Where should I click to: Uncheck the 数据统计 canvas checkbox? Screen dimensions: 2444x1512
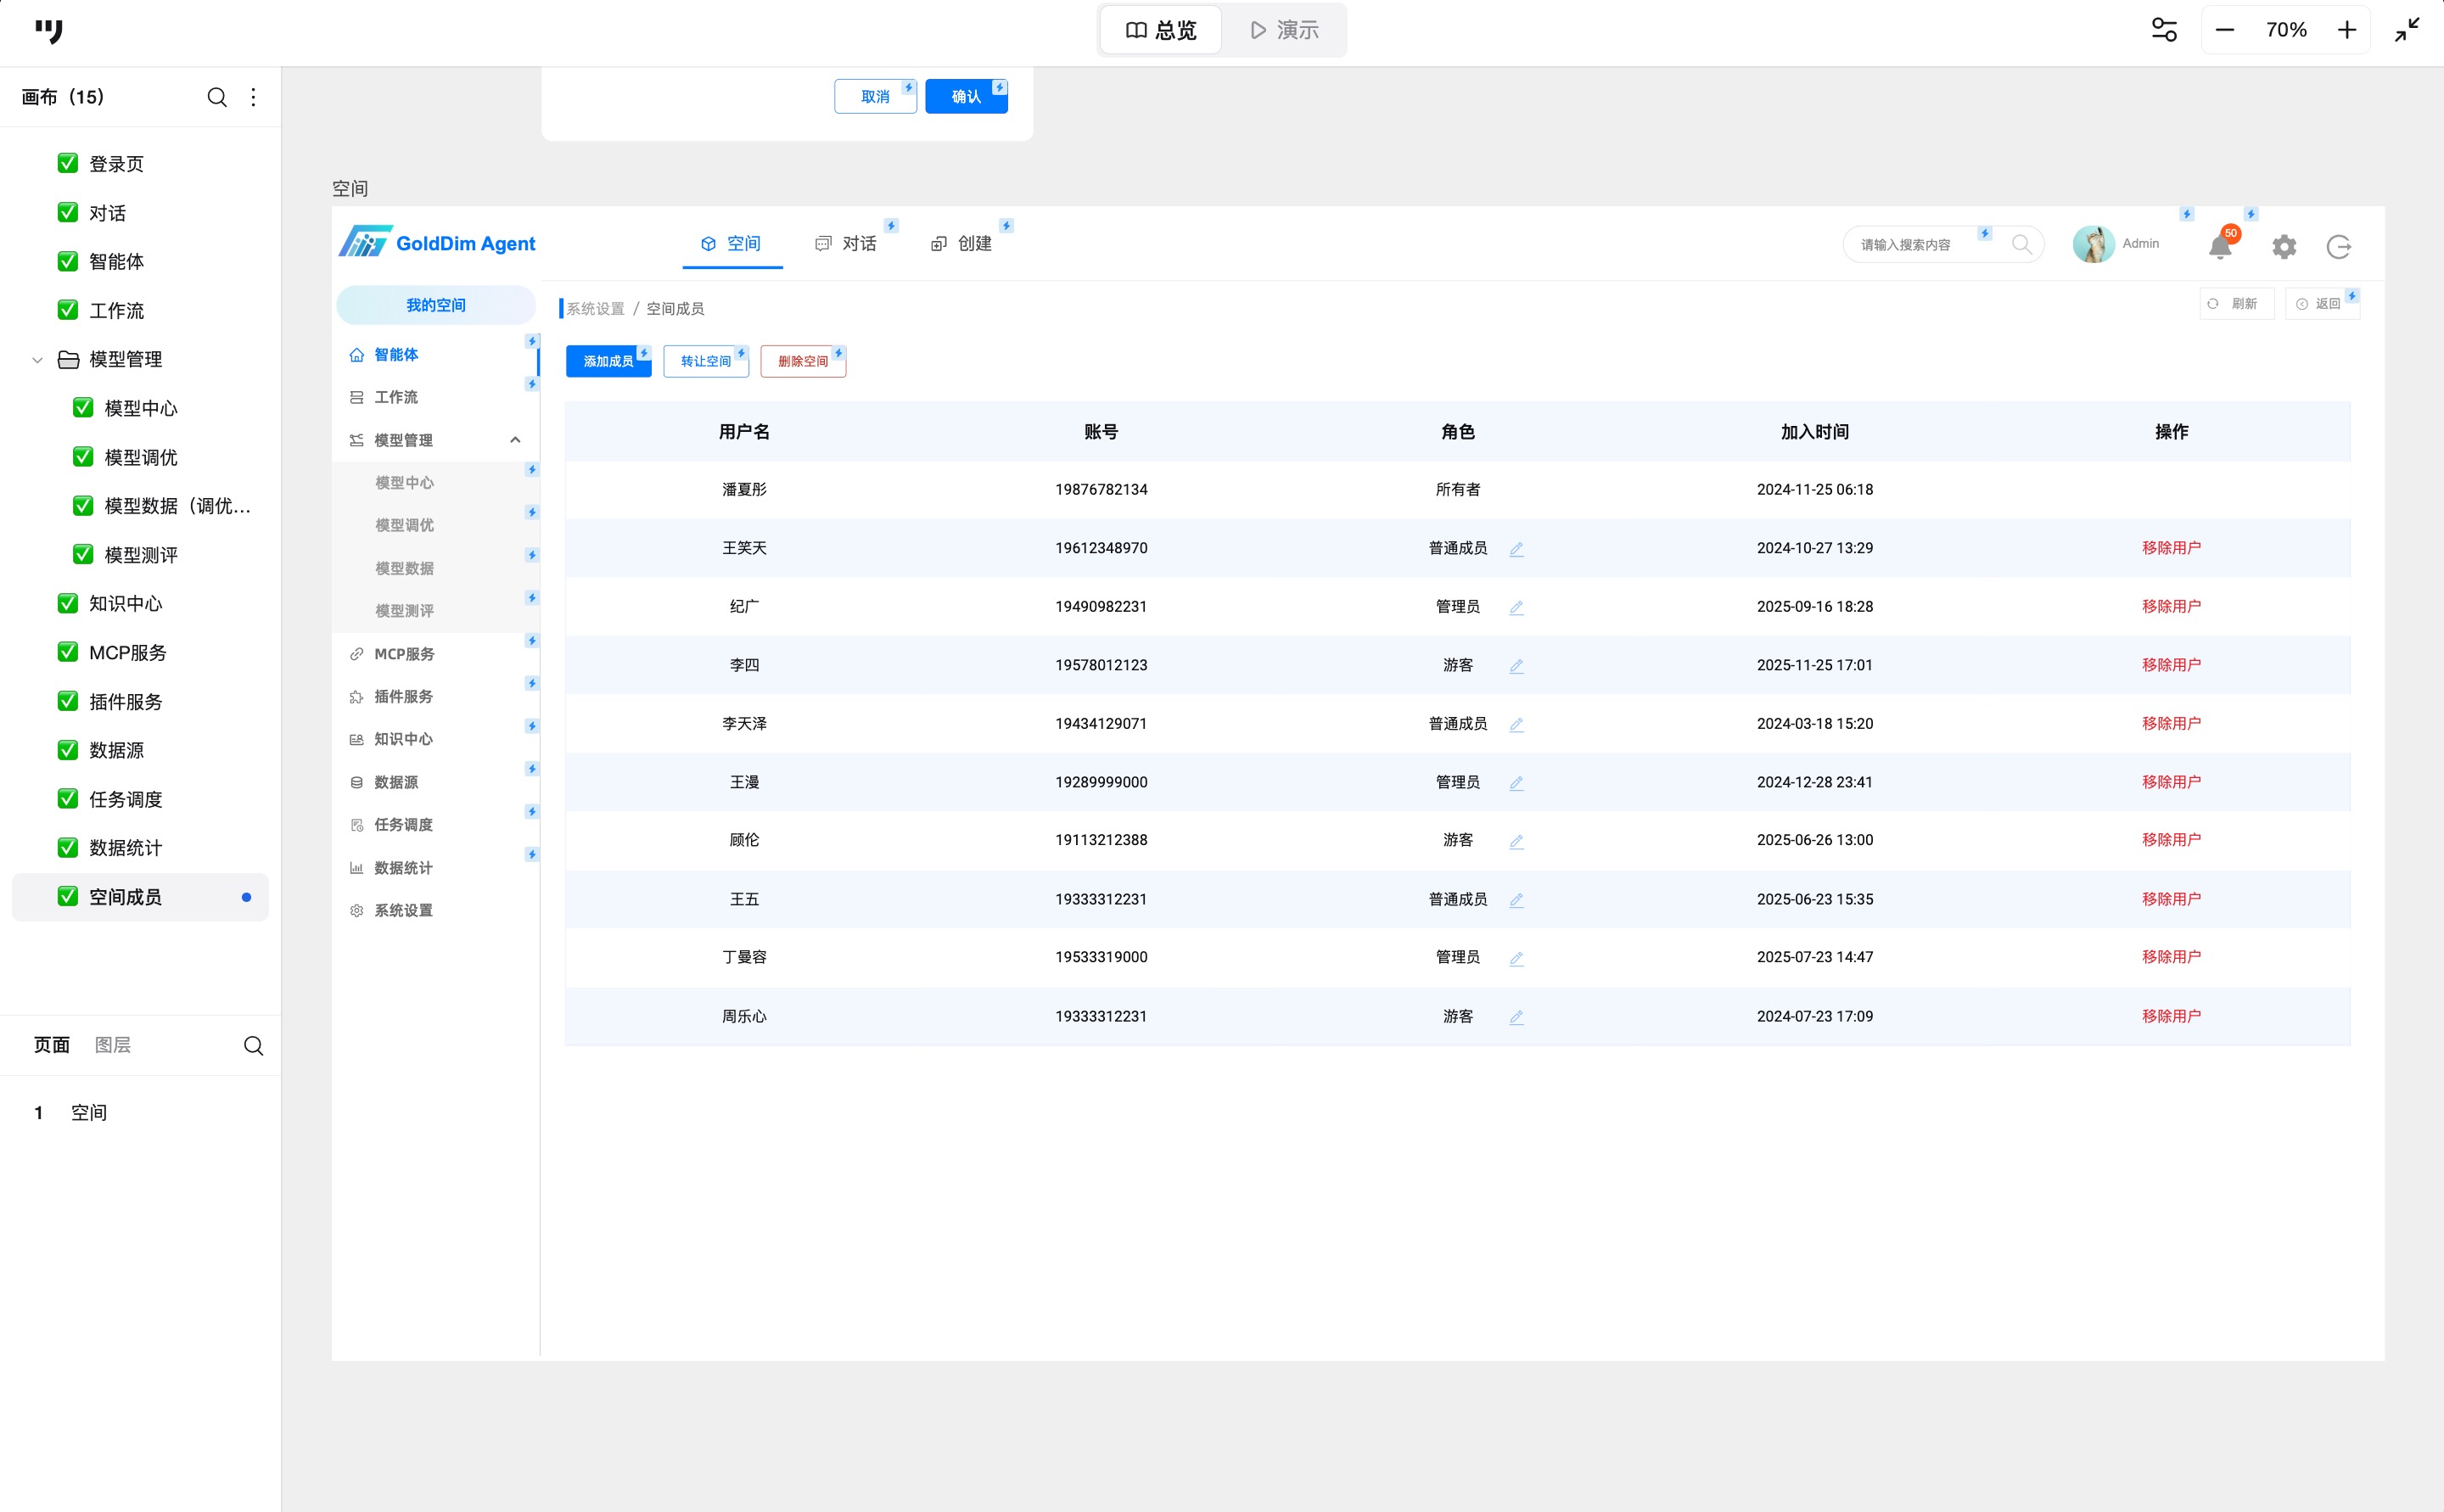(68, 847)
